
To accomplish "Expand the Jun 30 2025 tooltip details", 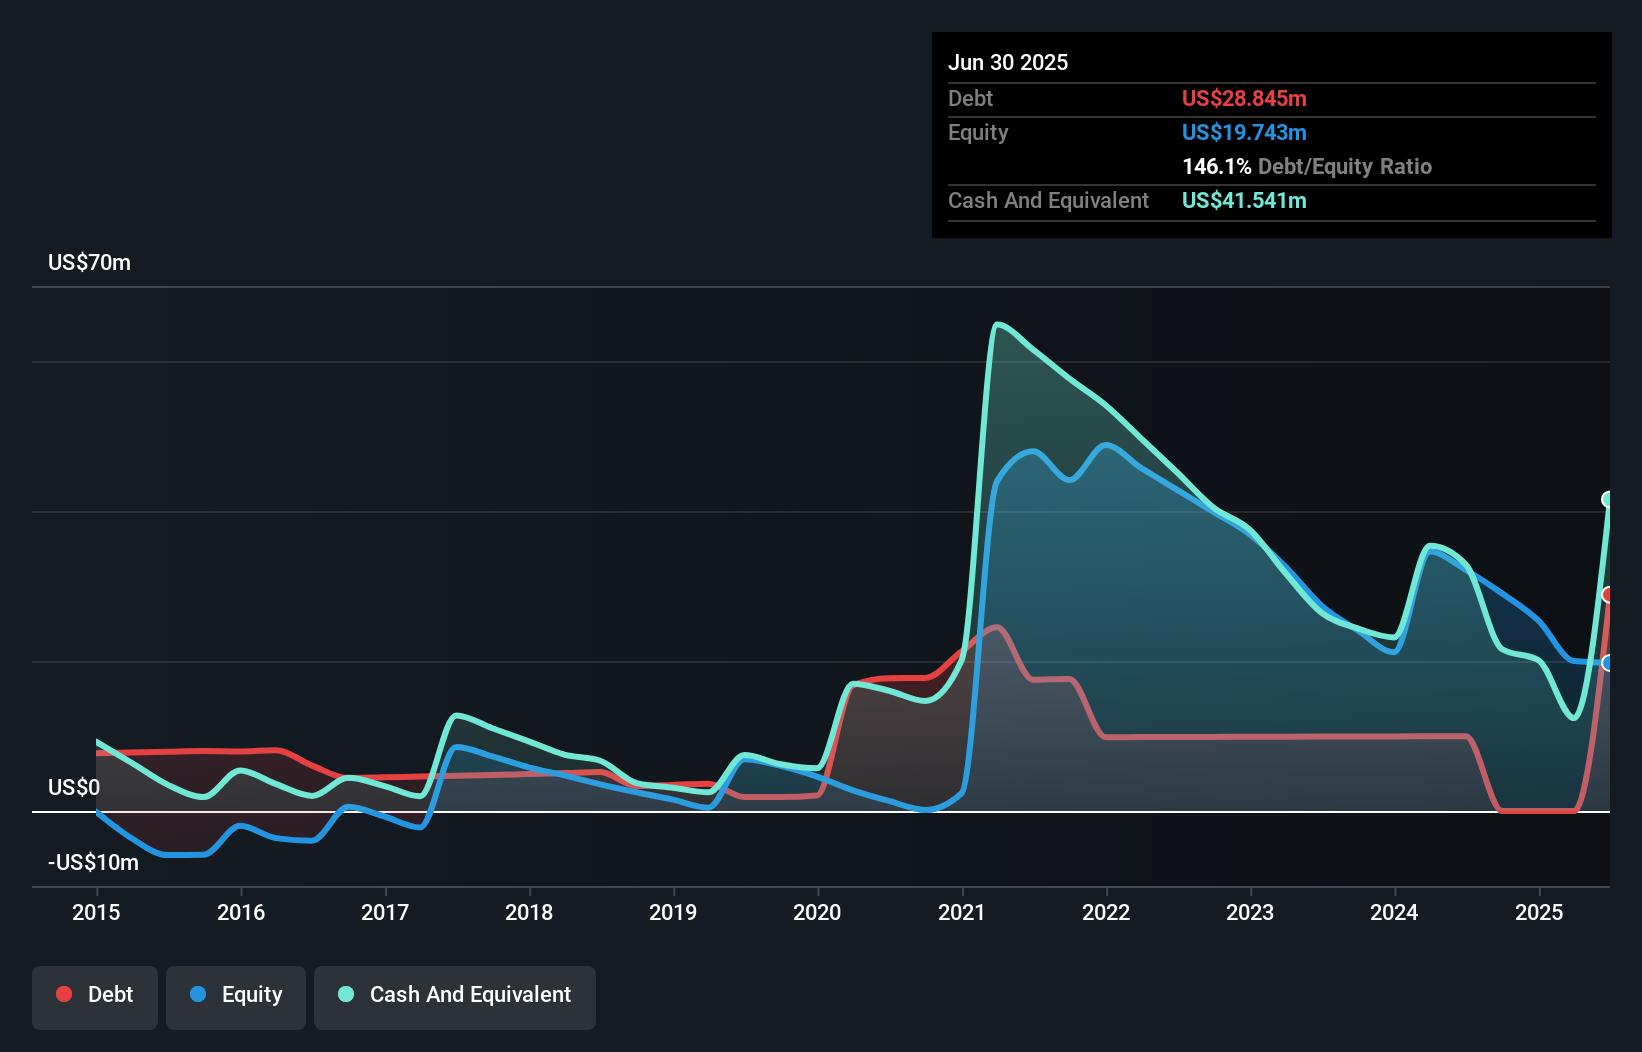I will [1008, 62].
